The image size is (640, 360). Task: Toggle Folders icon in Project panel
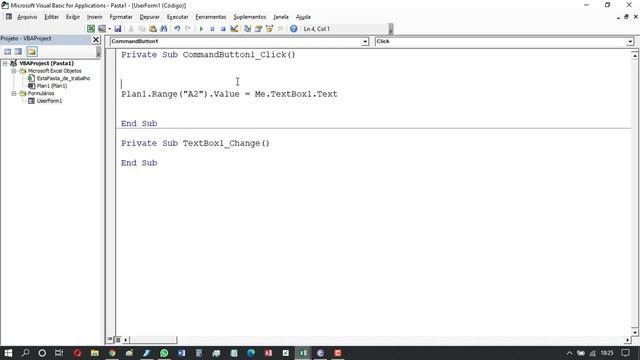(32, 51)
